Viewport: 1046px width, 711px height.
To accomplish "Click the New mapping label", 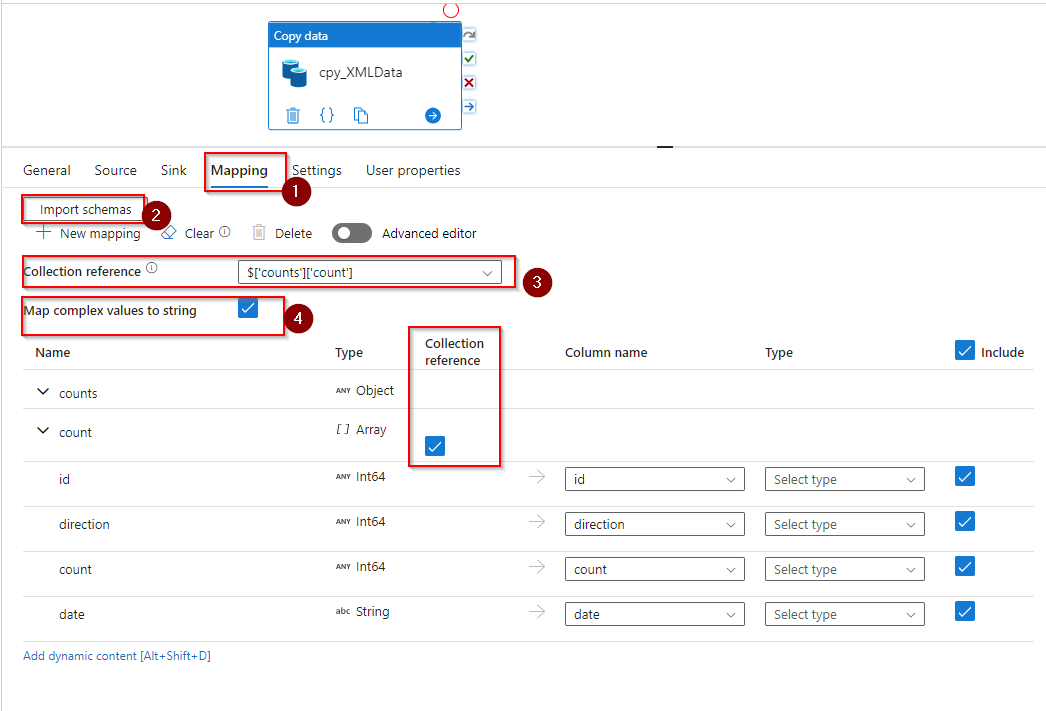I will 100,233.
